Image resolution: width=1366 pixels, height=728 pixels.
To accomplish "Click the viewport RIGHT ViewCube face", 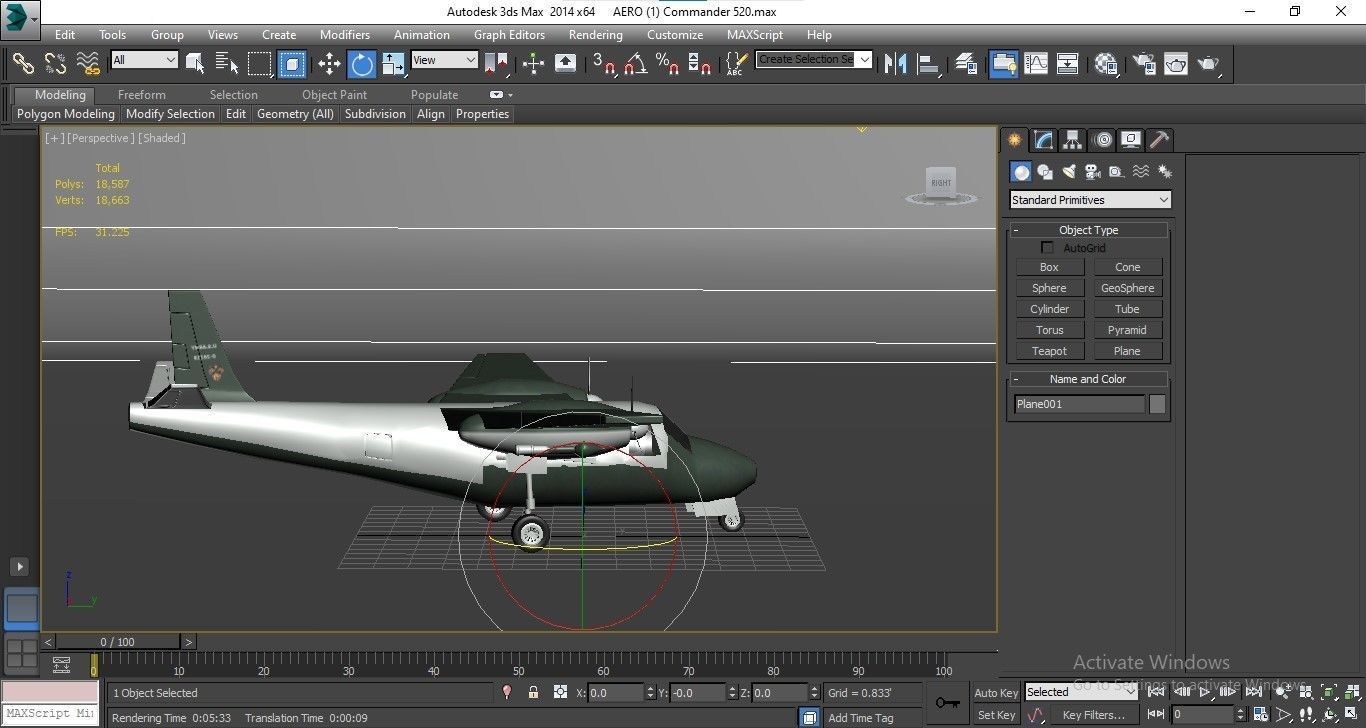I will tap(941, 183).
